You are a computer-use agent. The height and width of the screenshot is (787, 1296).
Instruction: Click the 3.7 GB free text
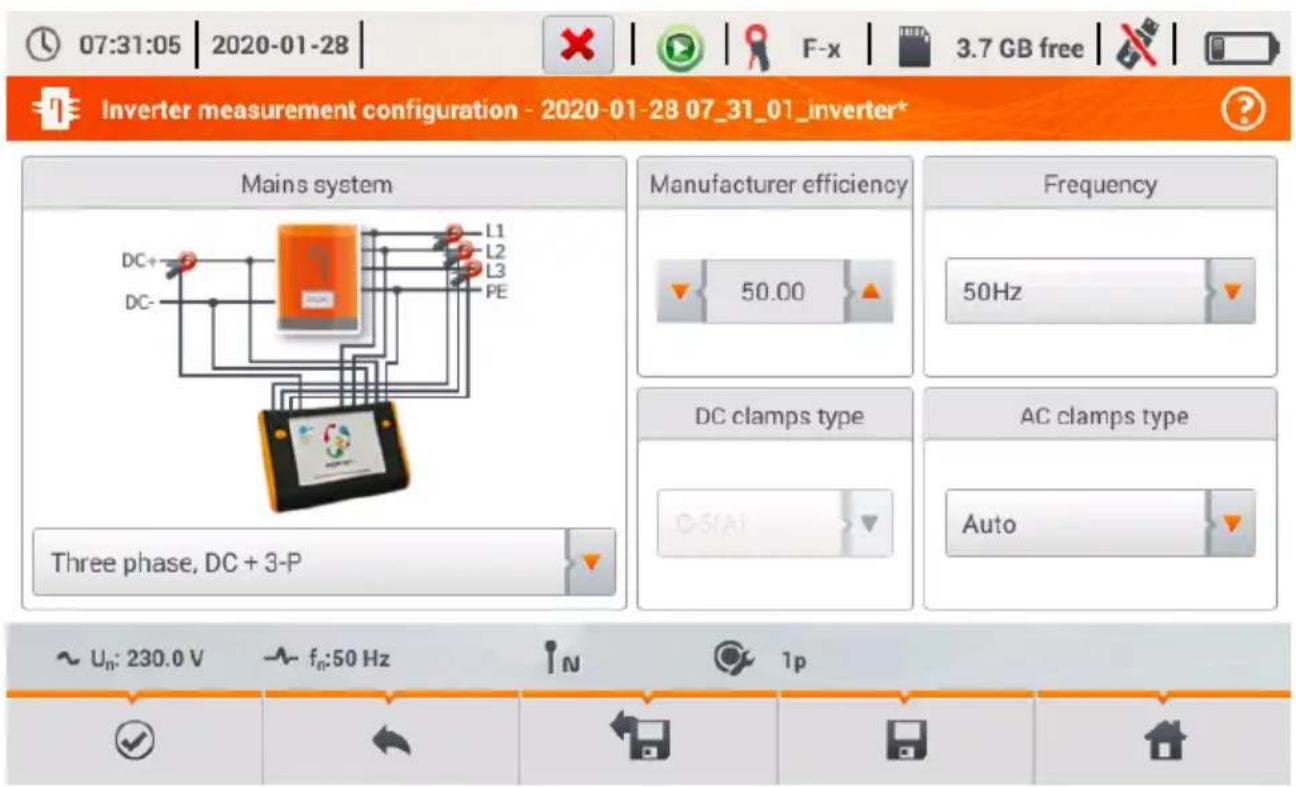coord(1019,48)
